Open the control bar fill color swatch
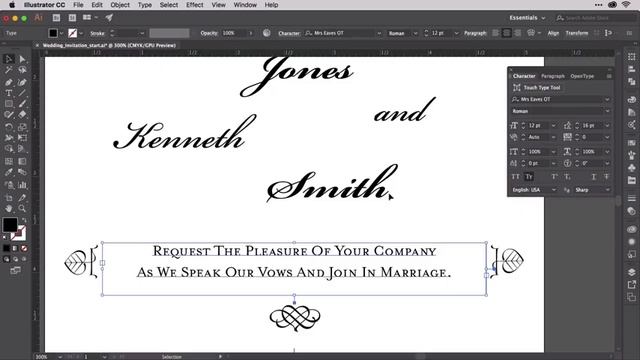Viewport: 640px width, 360px height. 53,33
